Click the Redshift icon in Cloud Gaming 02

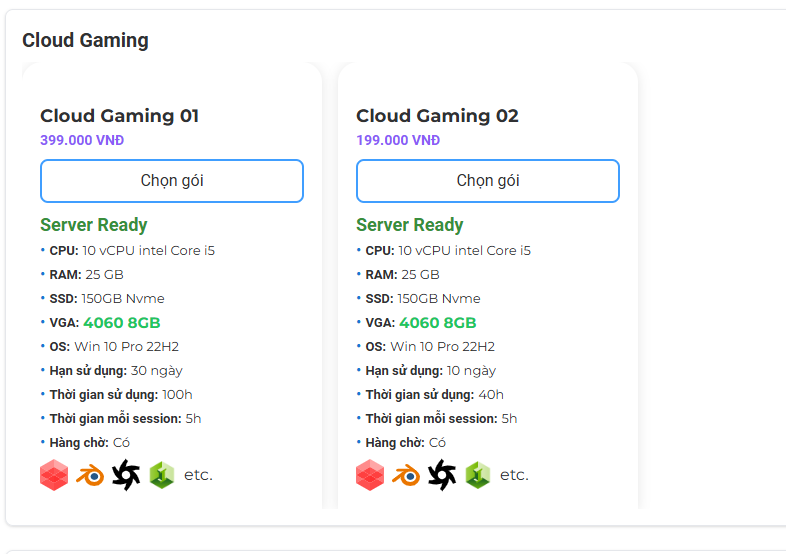point(370,475)
